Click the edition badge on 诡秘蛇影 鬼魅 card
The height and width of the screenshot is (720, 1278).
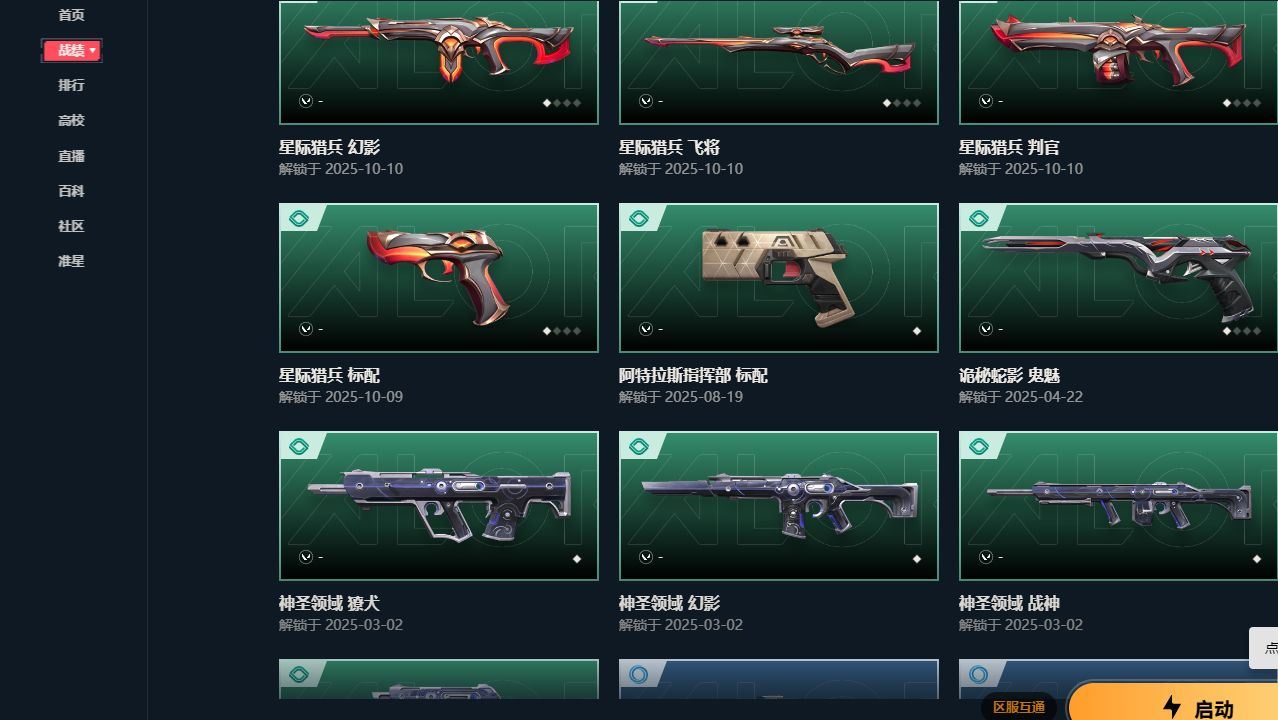coord(978,218)
